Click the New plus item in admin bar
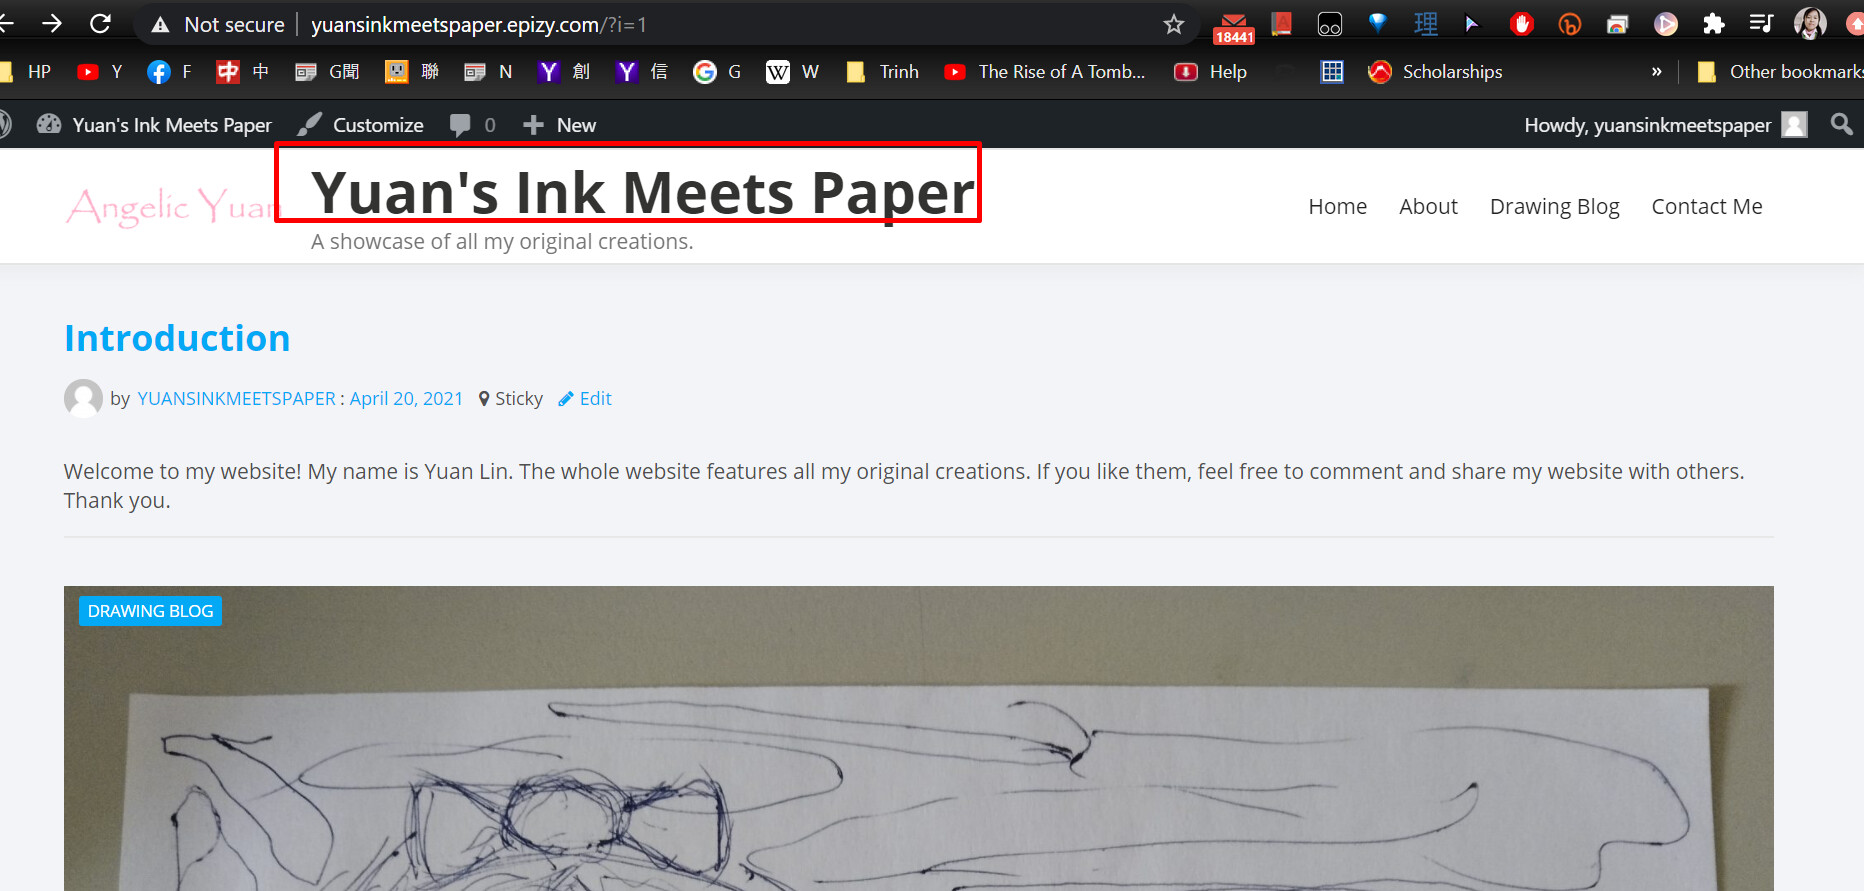This screenshot has height=891, width=1864. 560,125
